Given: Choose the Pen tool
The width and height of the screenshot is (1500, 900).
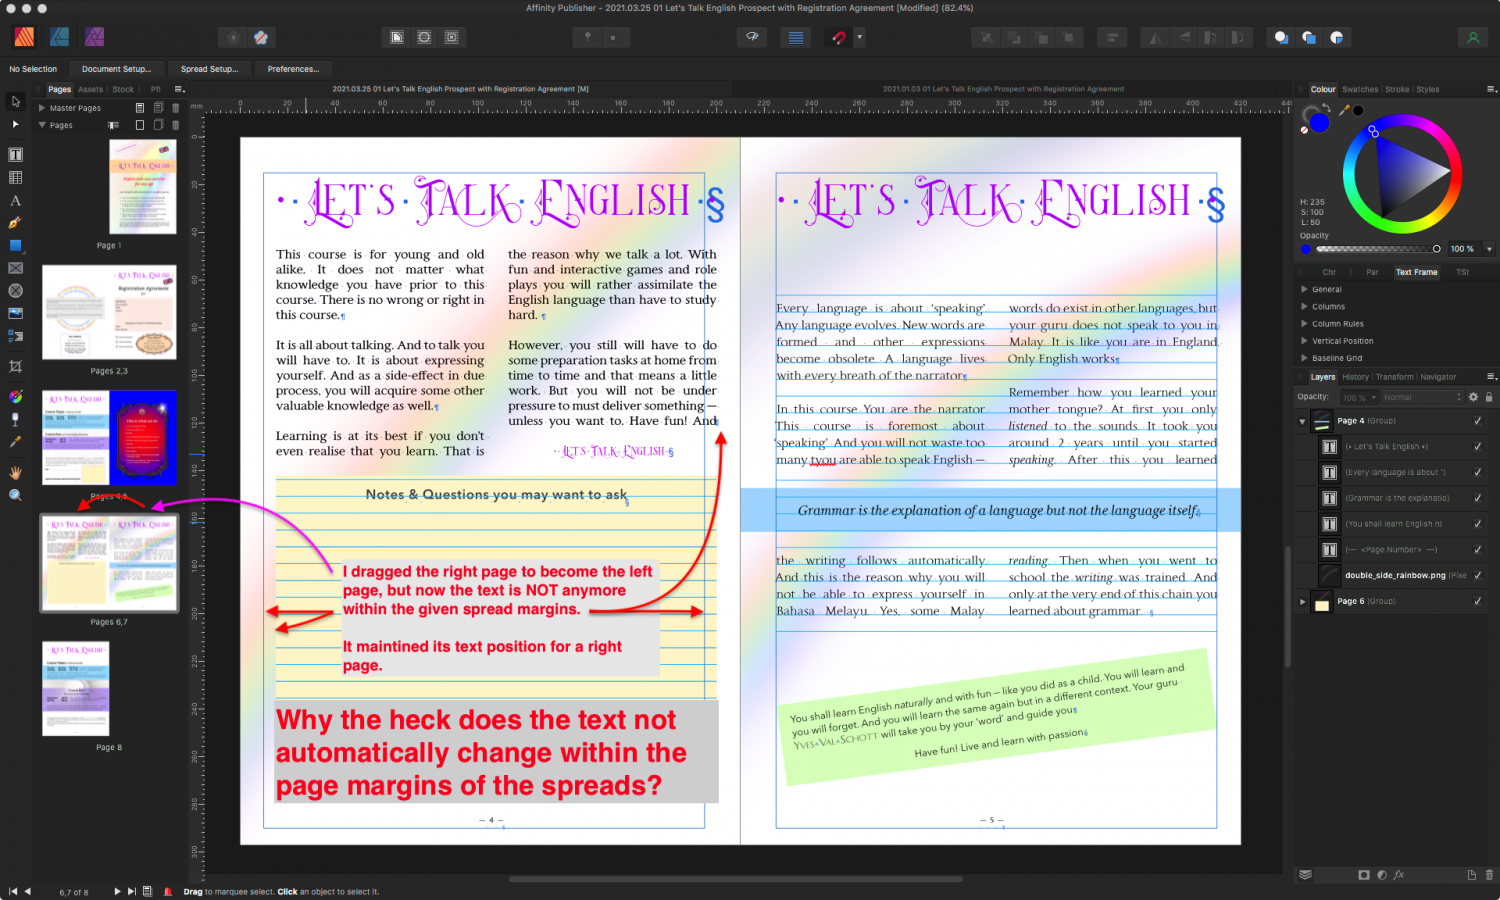Looking at the screenshot, I should pyautogui.click(x=15, y=223).
